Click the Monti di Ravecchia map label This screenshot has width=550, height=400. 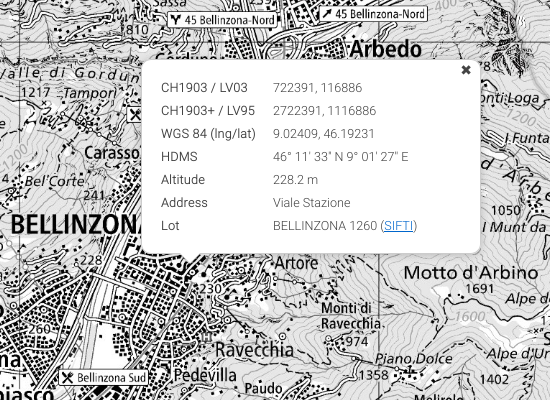tap(351, 316)
